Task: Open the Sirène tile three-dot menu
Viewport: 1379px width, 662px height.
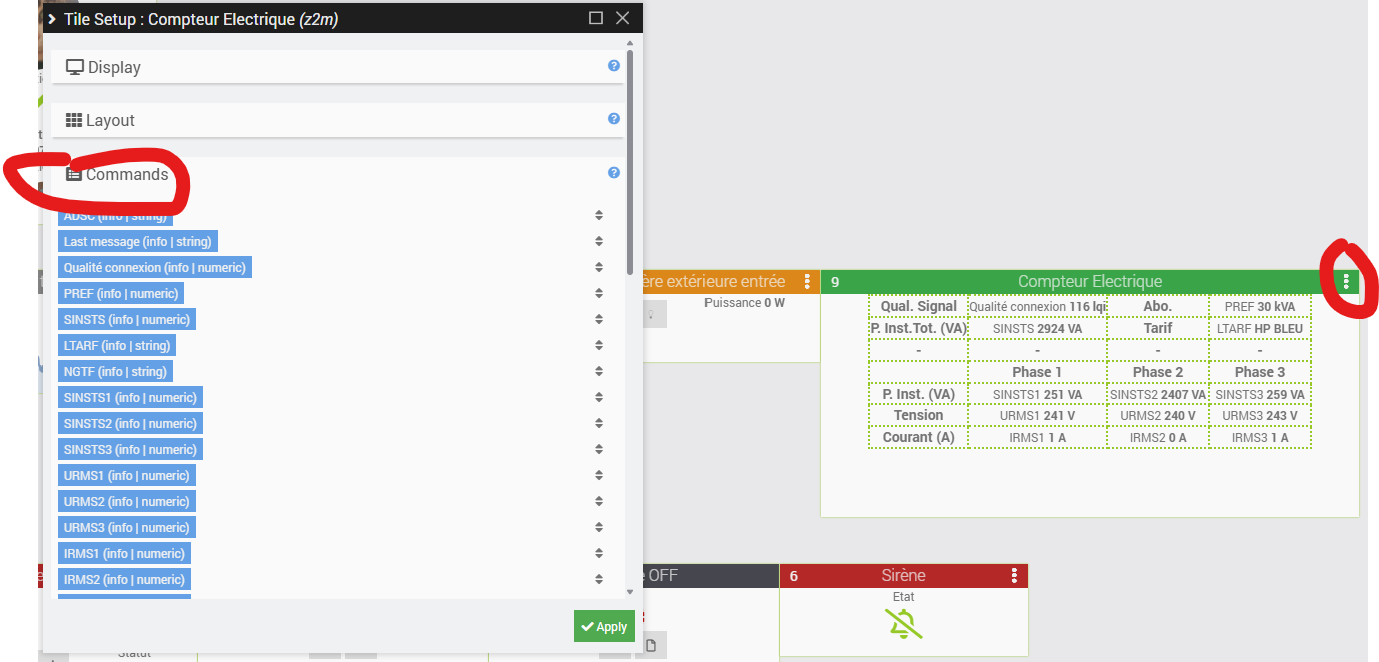Action: (x=1014, y=575)
